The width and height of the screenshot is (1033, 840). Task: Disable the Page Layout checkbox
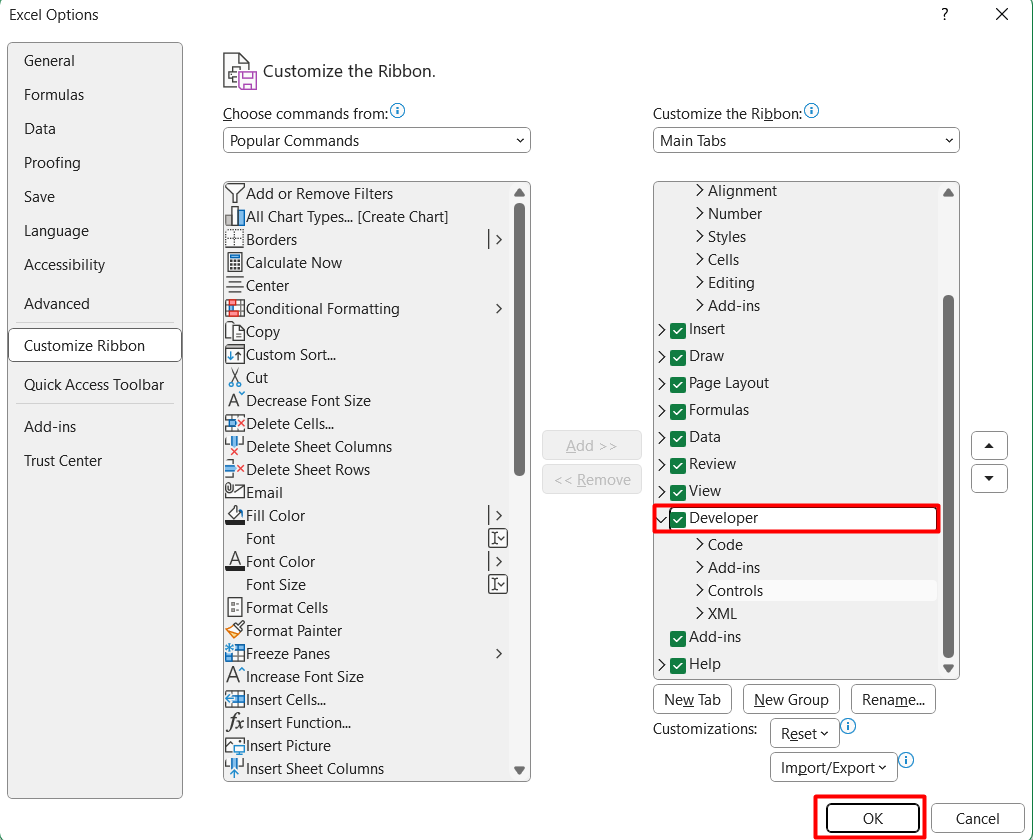(678, 384)
